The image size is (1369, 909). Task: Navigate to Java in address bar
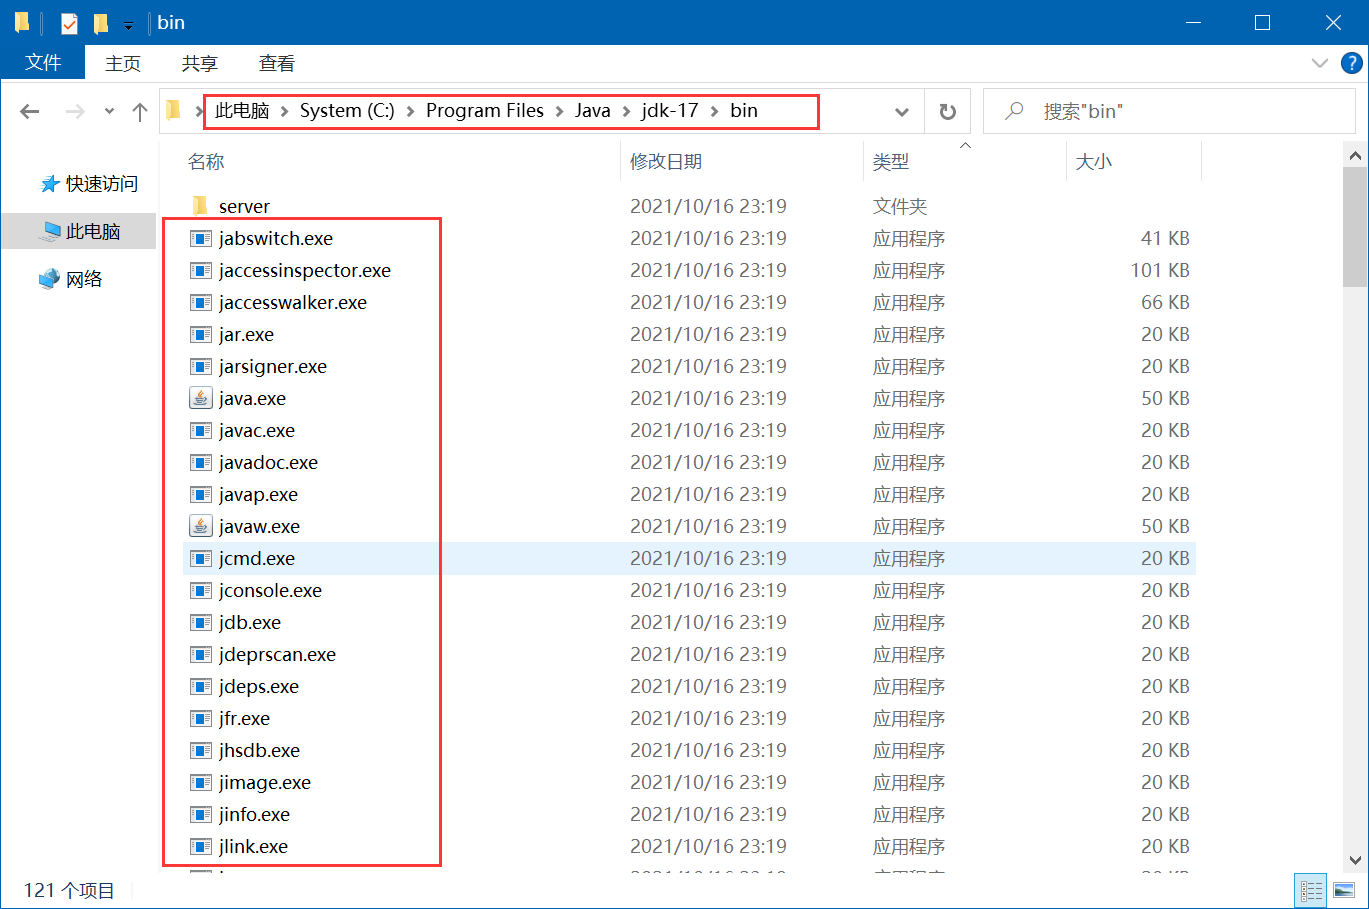click(x=592, y=111)
